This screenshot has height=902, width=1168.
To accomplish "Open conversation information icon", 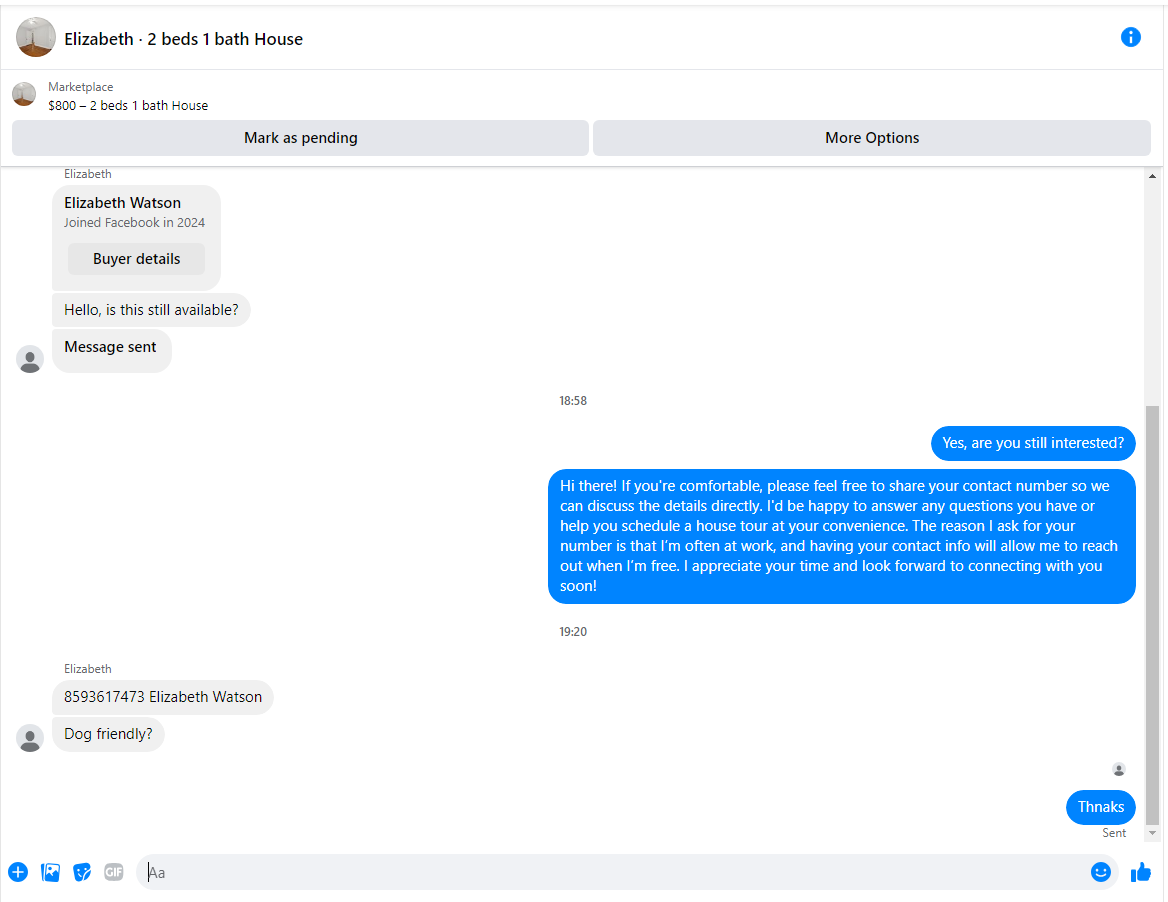I will [1130, 37].
